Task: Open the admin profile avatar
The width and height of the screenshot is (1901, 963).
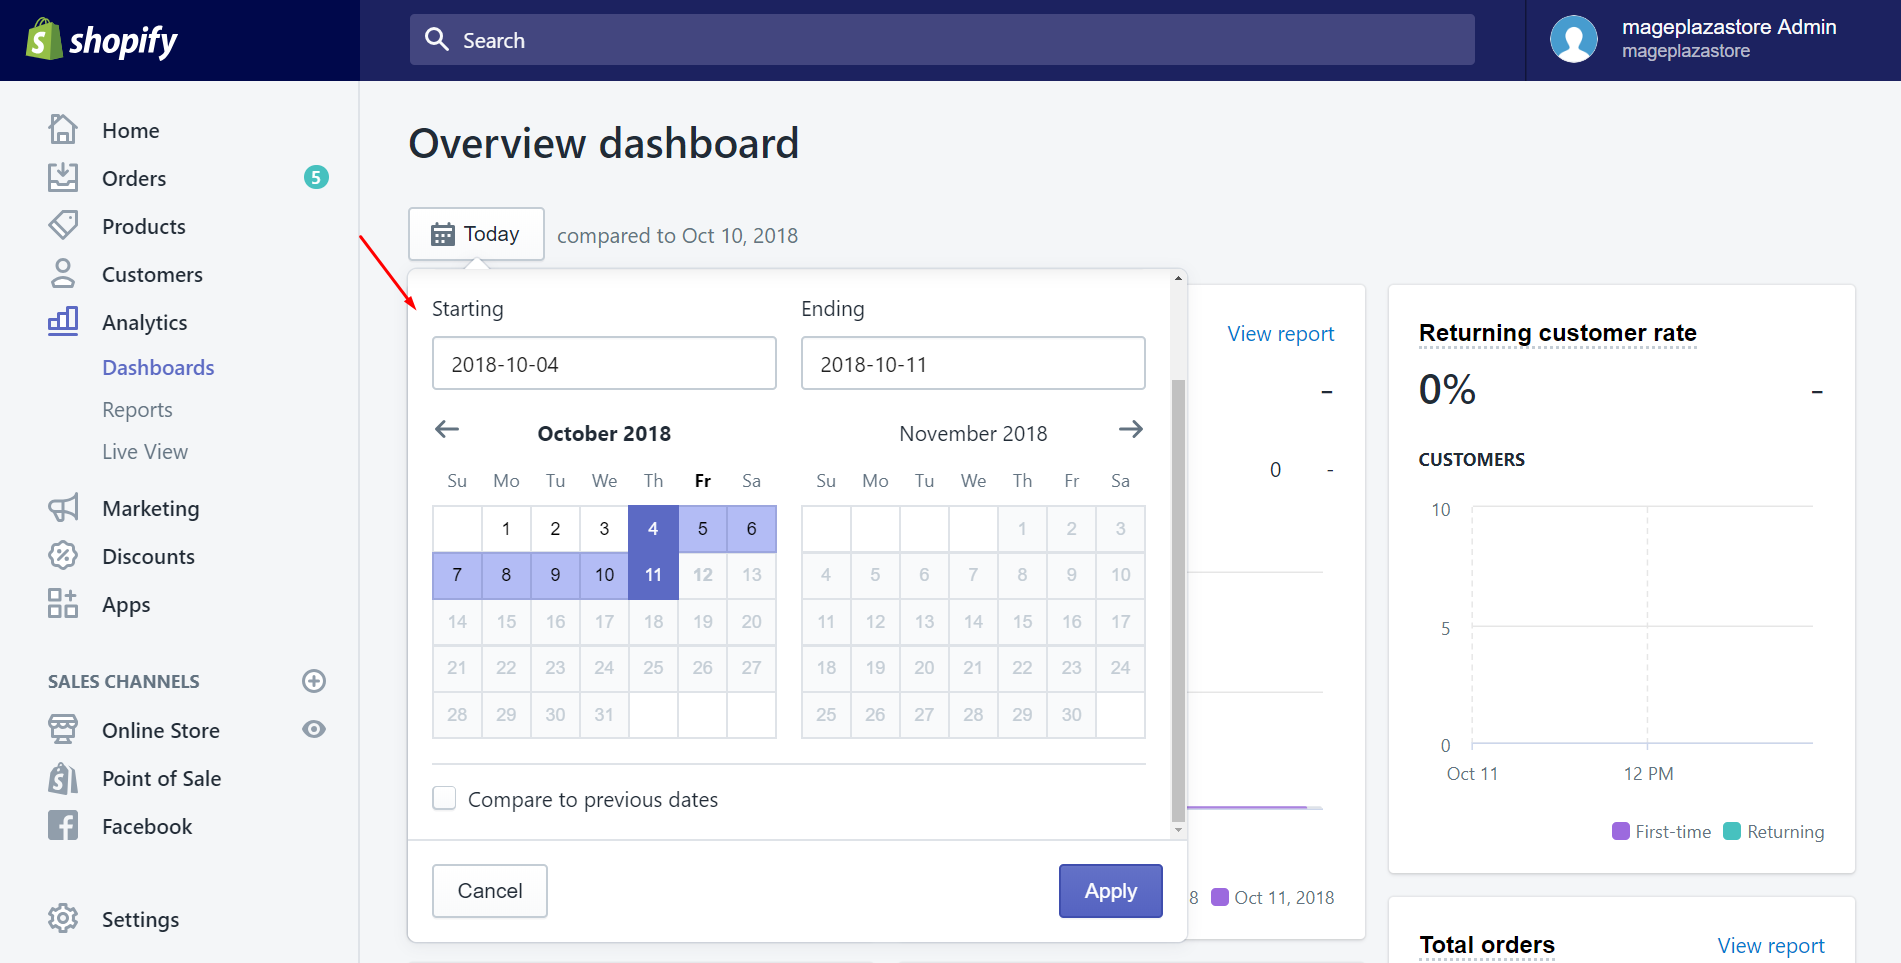Action: point(1573,40)
